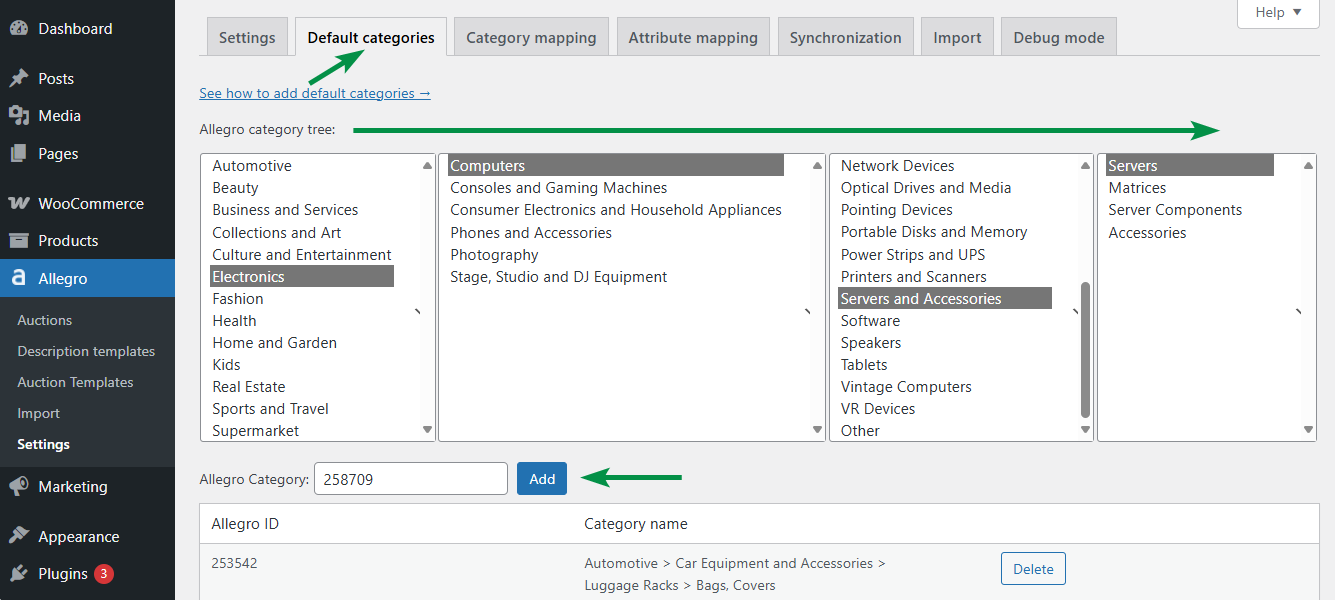Open Auction Templates submenu item

[x=75, y=382]
